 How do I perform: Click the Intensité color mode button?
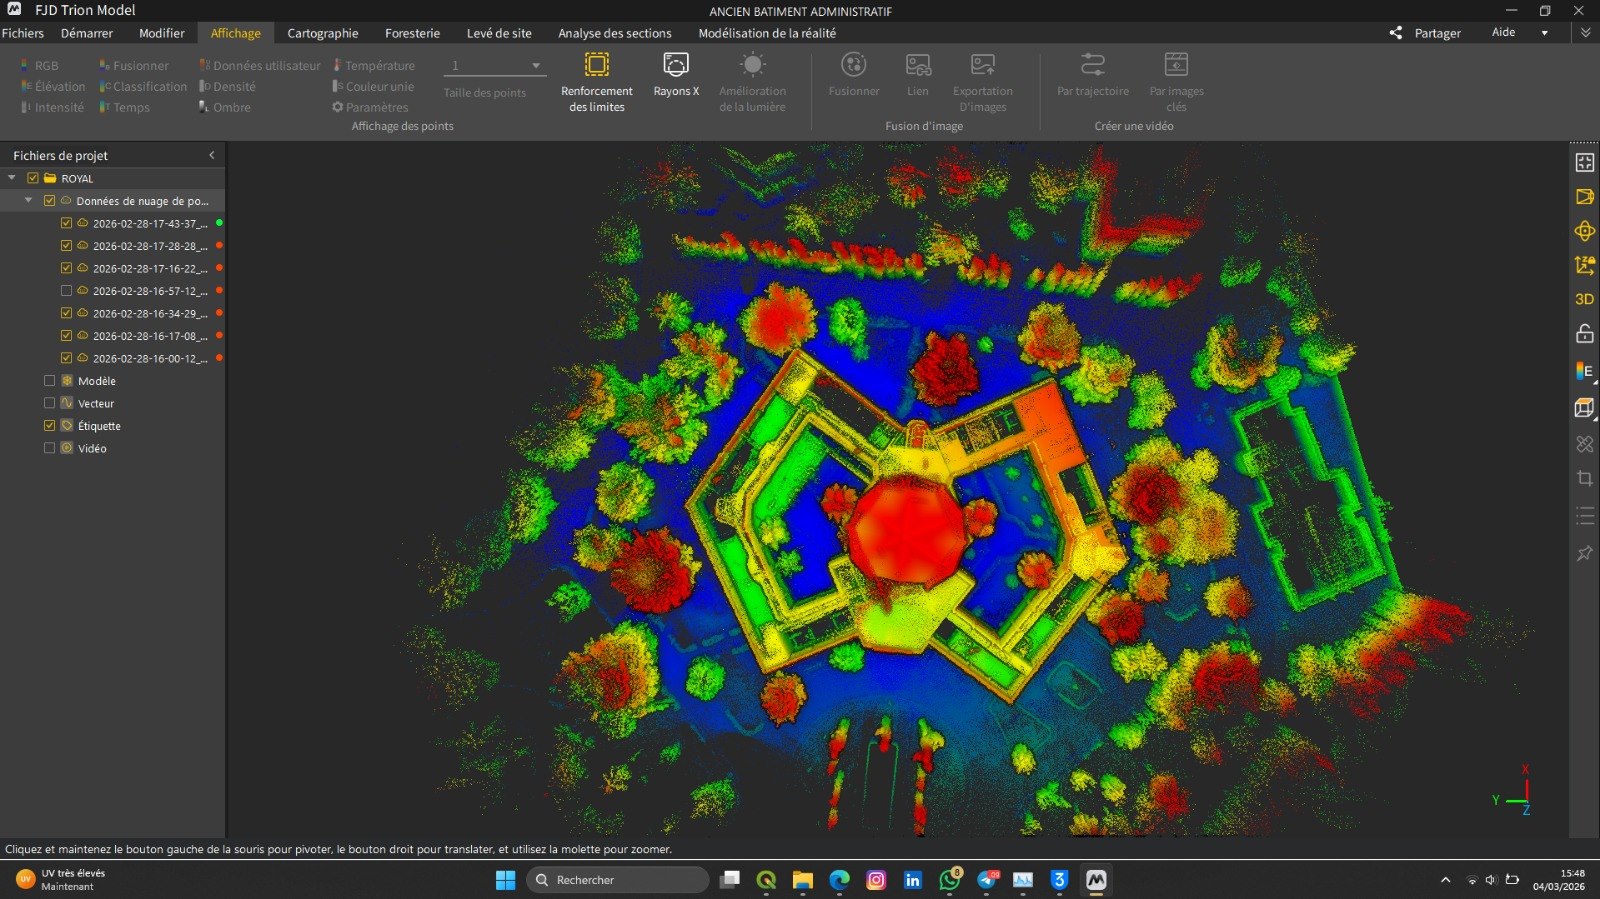[x=52, y=107]
